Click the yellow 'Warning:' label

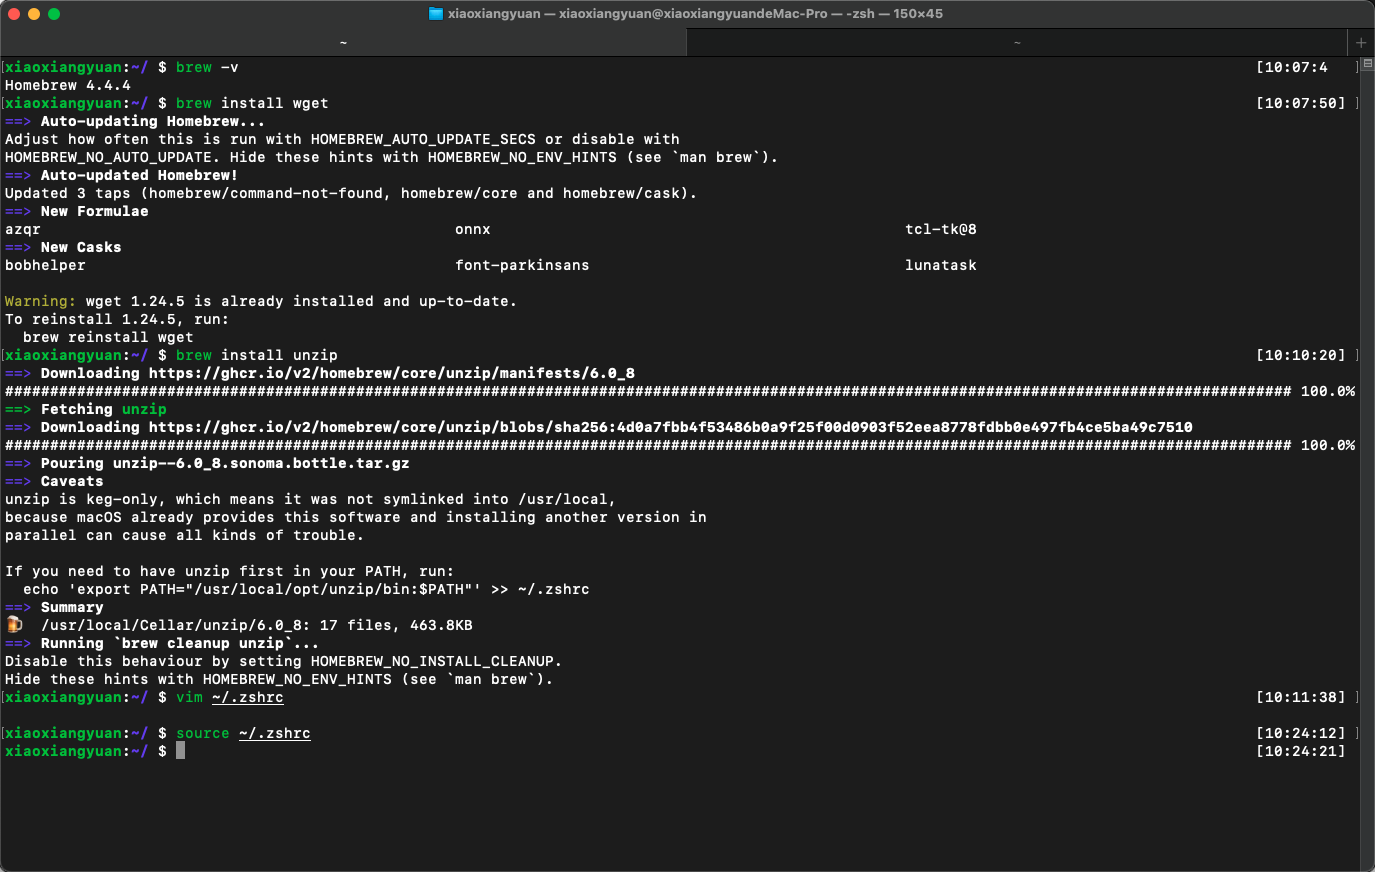pos(40,301)
